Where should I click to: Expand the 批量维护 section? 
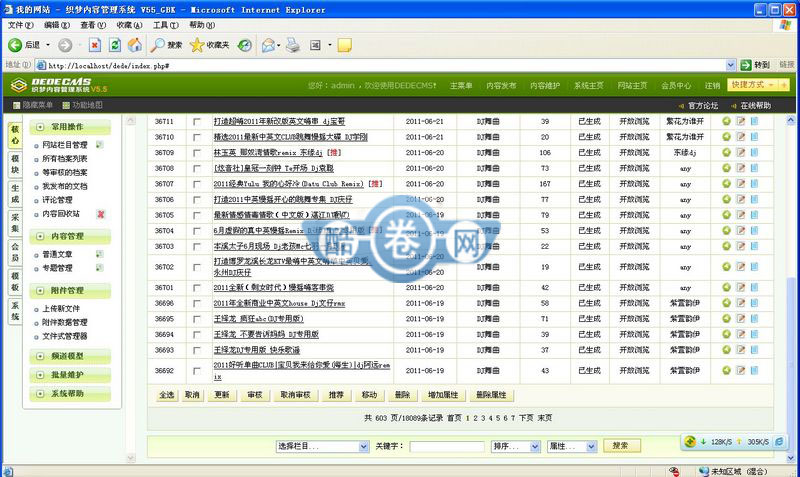pyautogui.click(x=40, y=375)
